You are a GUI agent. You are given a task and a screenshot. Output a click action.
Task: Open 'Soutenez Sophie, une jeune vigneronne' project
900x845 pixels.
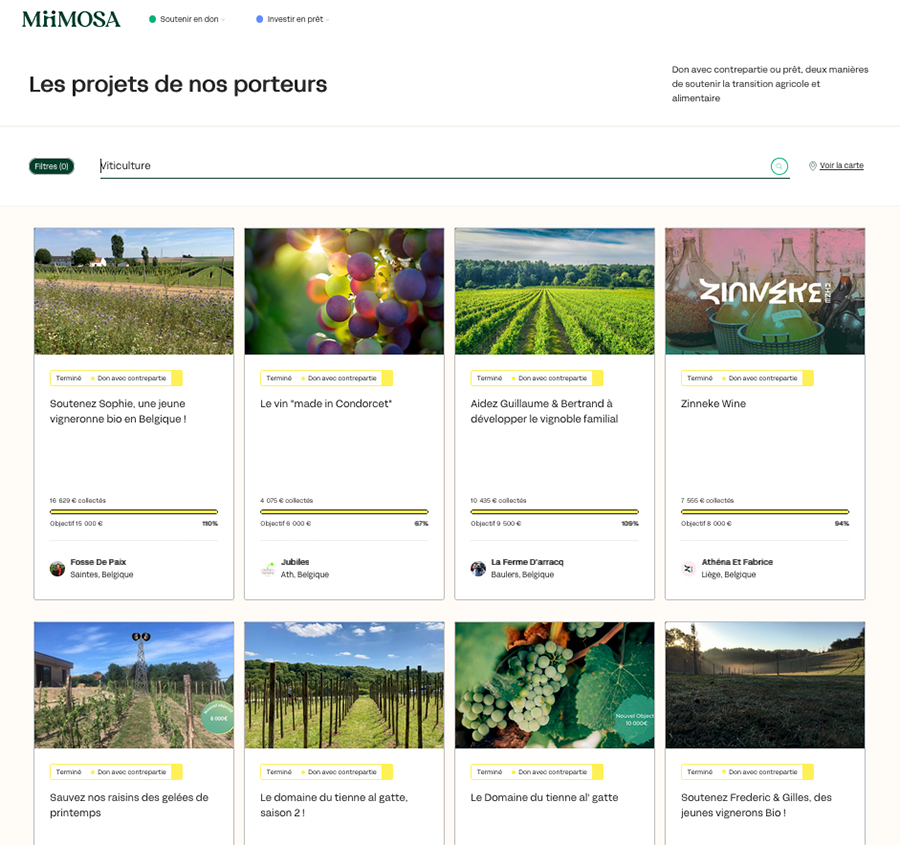pyautogui.click(x=118, y=411)
